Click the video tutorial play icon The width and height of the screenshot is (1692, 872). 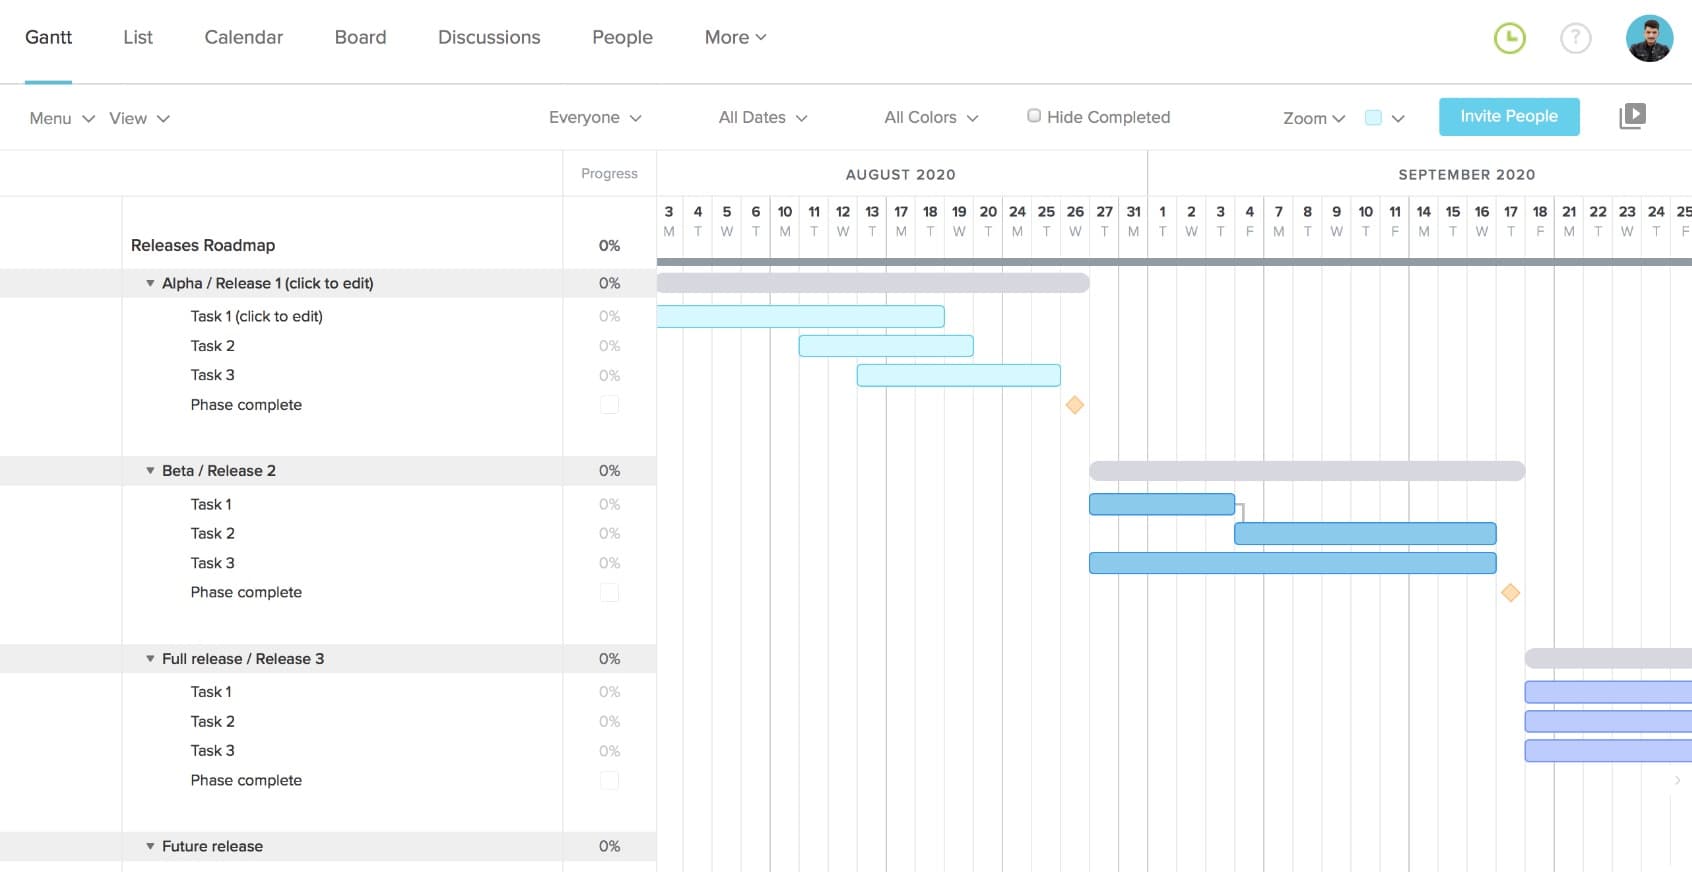[1632, 116]
